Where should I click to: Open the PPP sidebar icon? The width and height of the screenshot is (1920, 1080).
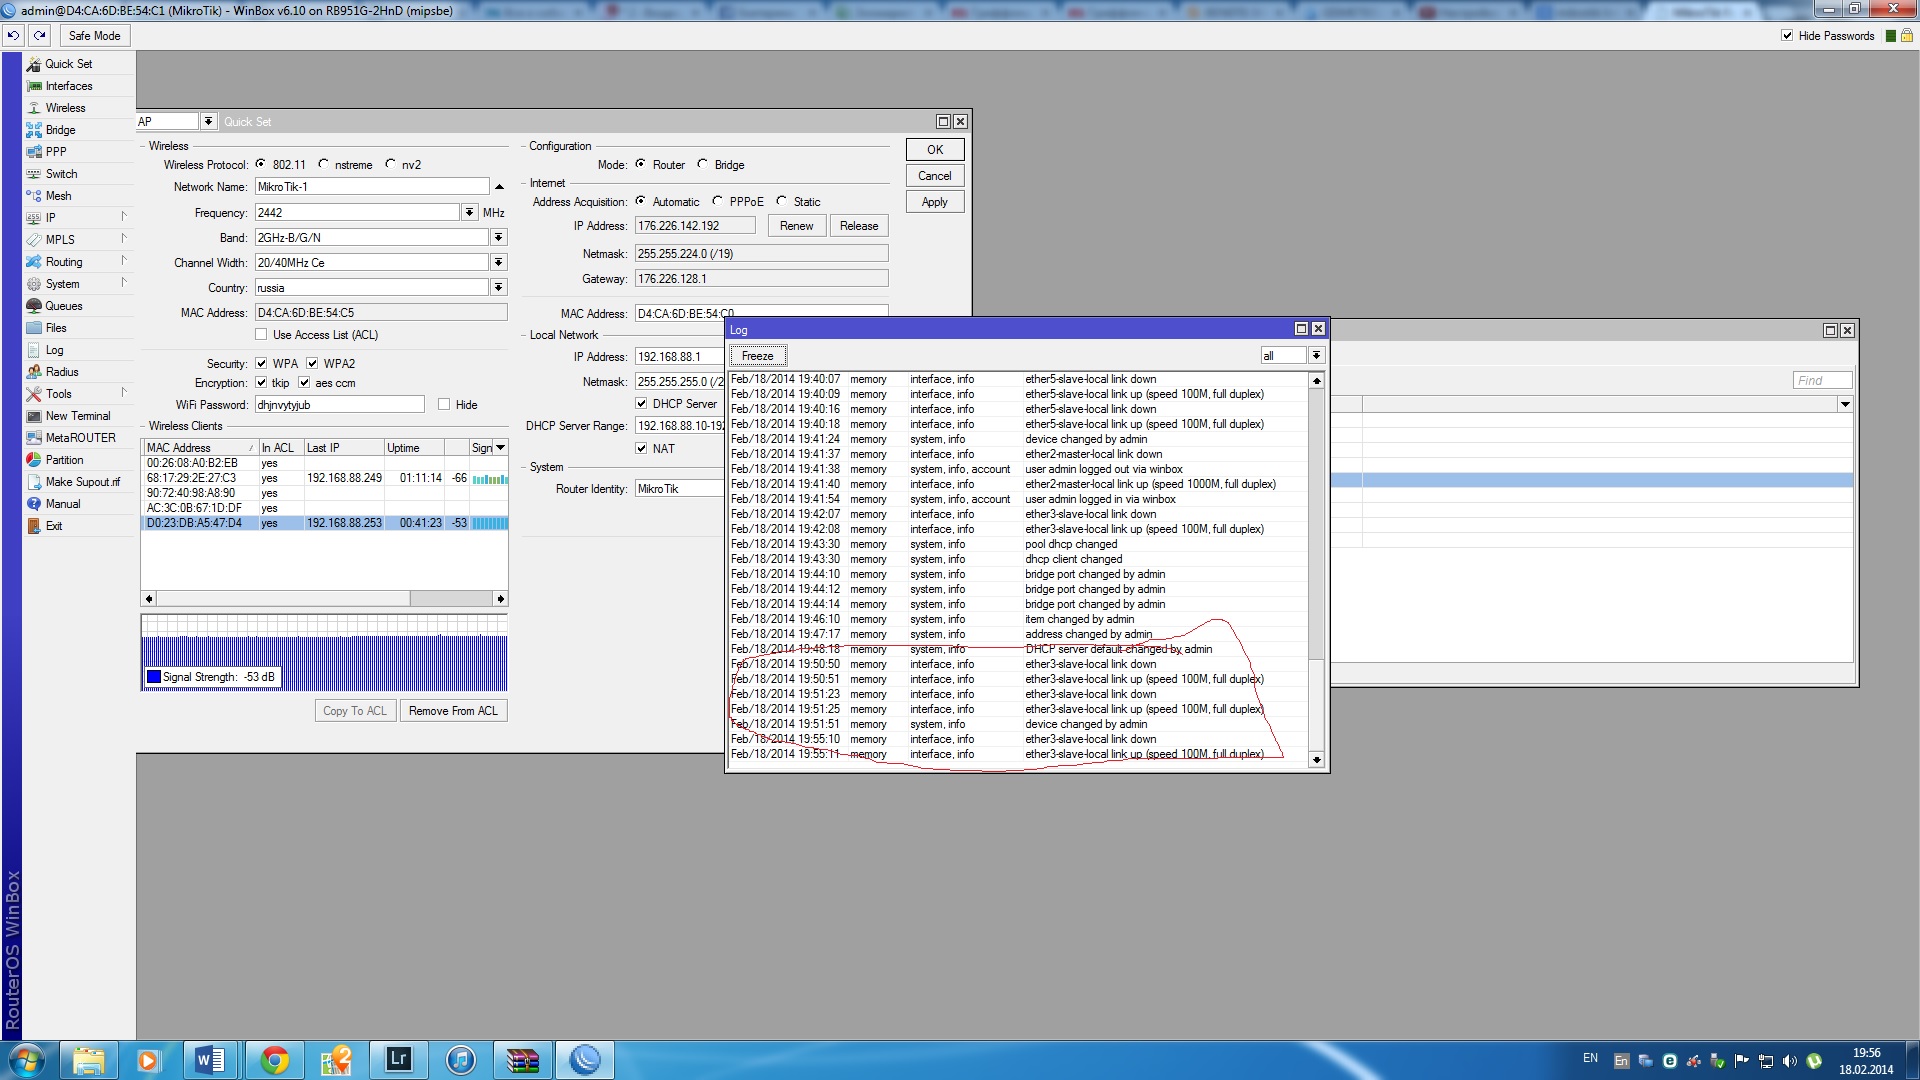coord(34,152)
